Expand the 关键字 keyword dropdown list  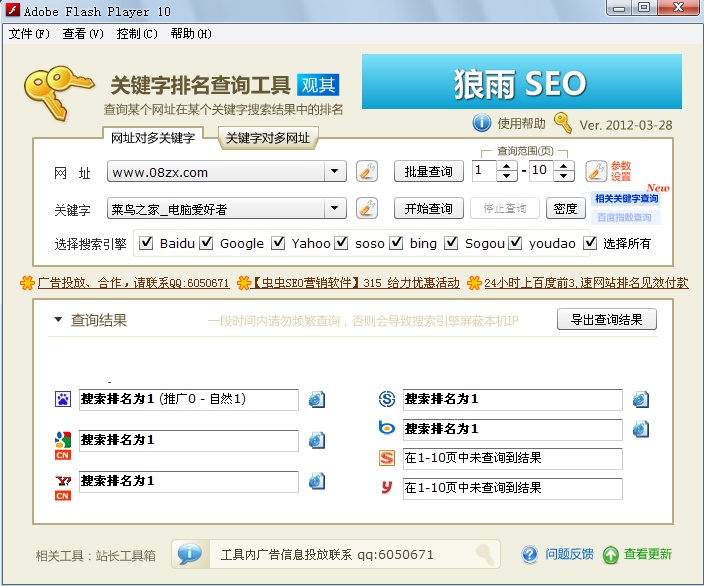point(334,208)
